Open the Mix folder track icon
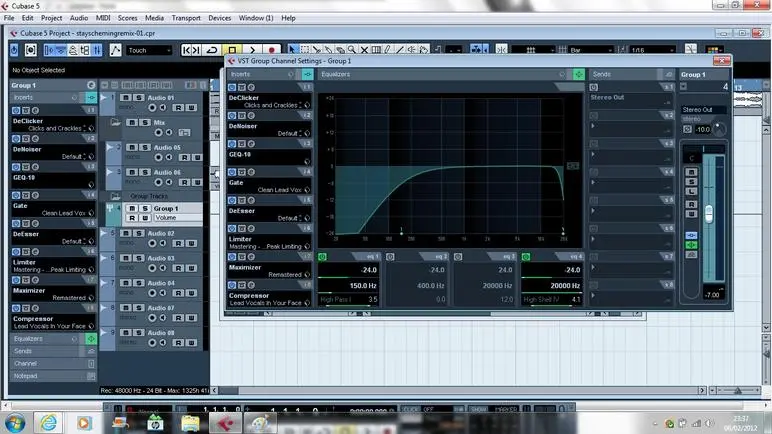 click(116, 122)
